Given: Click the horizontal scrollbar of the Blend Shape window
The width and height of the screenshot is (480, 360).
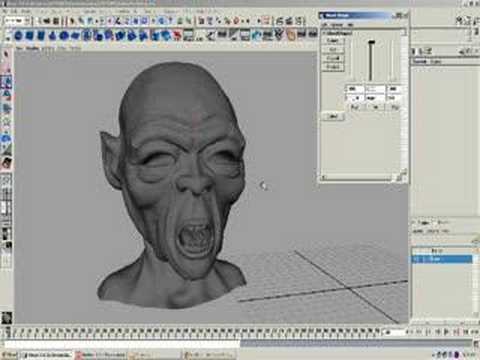Looking at the screenshot, I should click(359, 178).
